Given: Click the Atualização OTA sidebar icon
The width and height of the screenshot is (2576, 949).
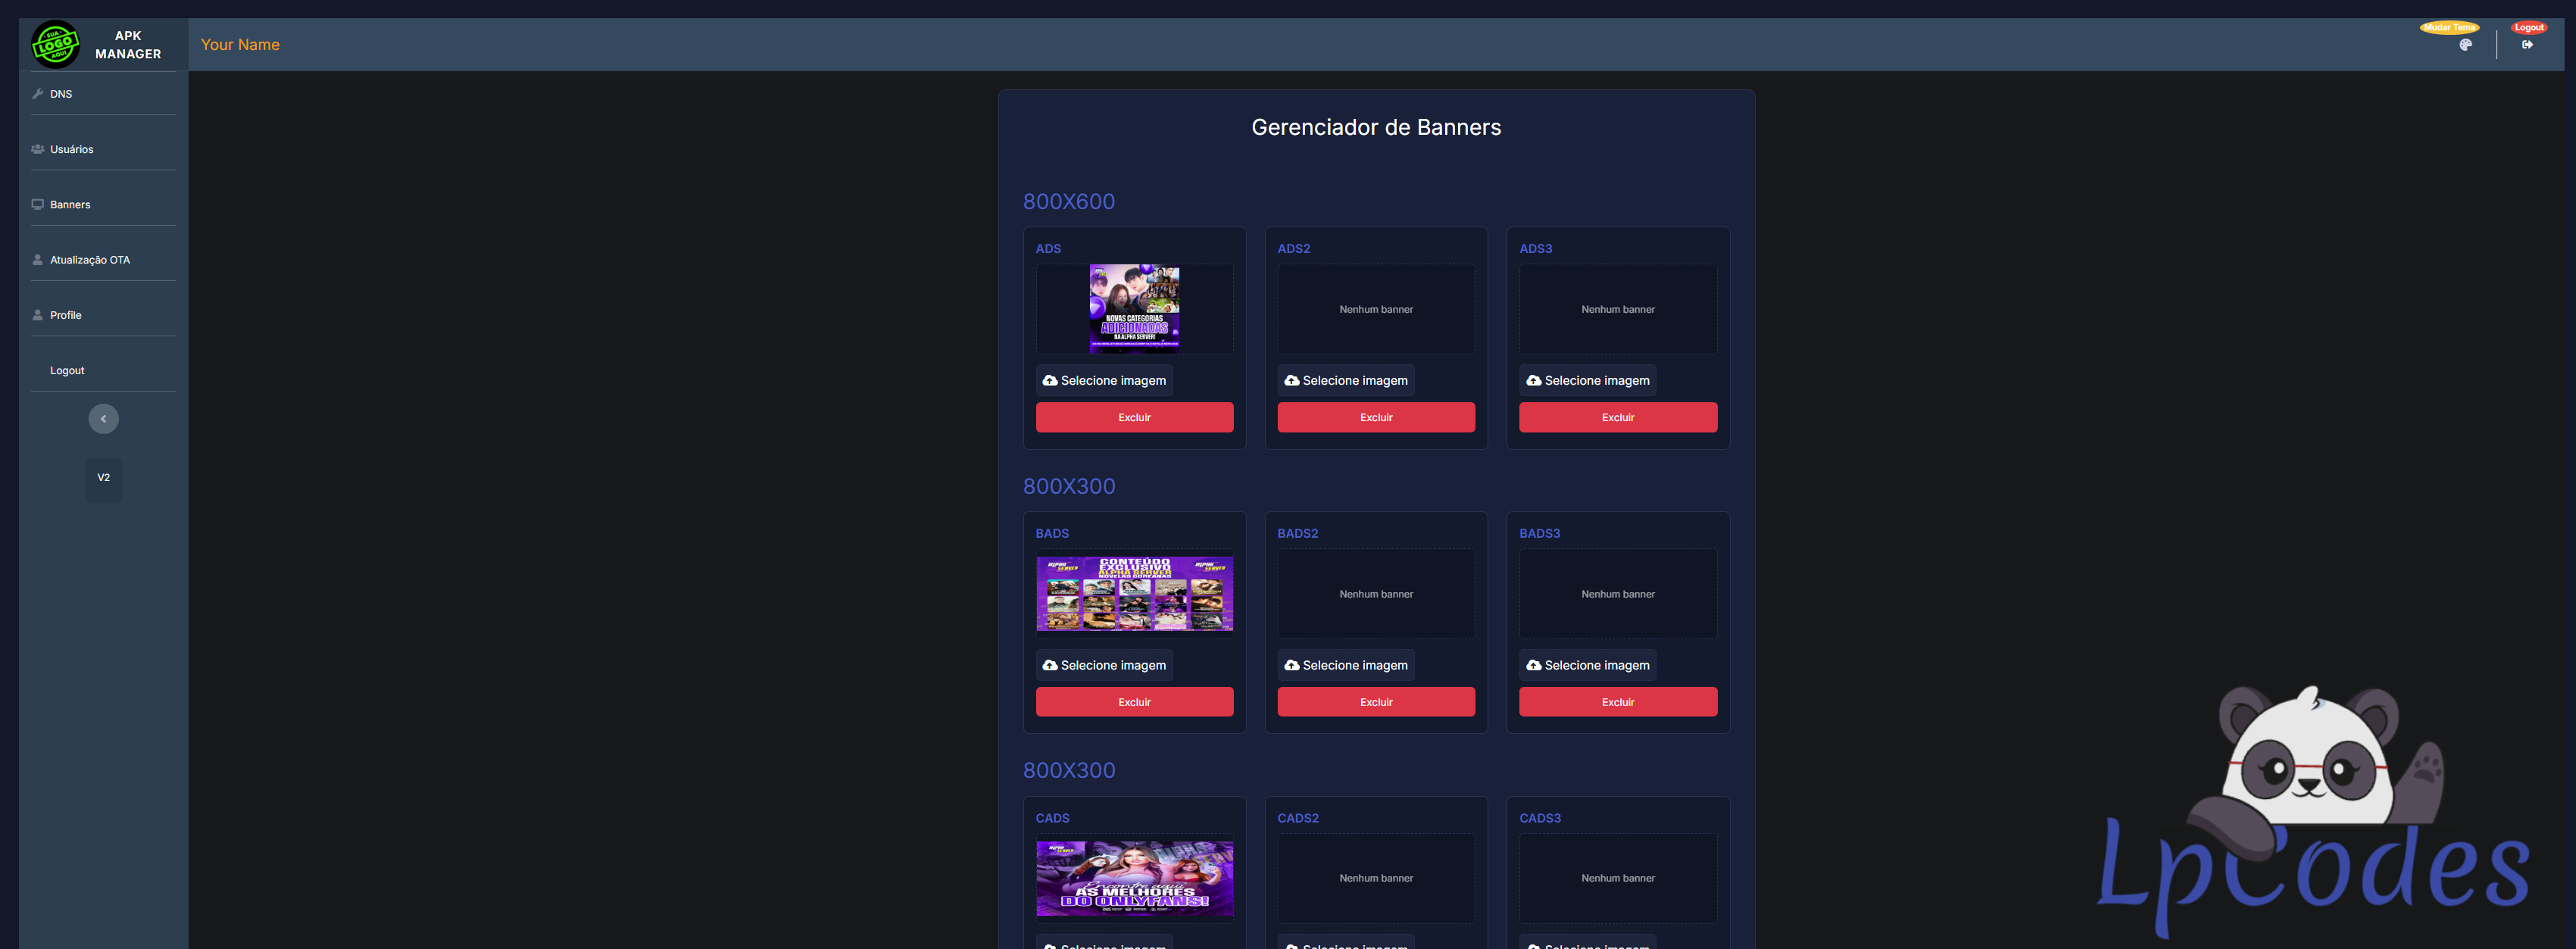Looking at the screenshot, I should pos(38,260).
